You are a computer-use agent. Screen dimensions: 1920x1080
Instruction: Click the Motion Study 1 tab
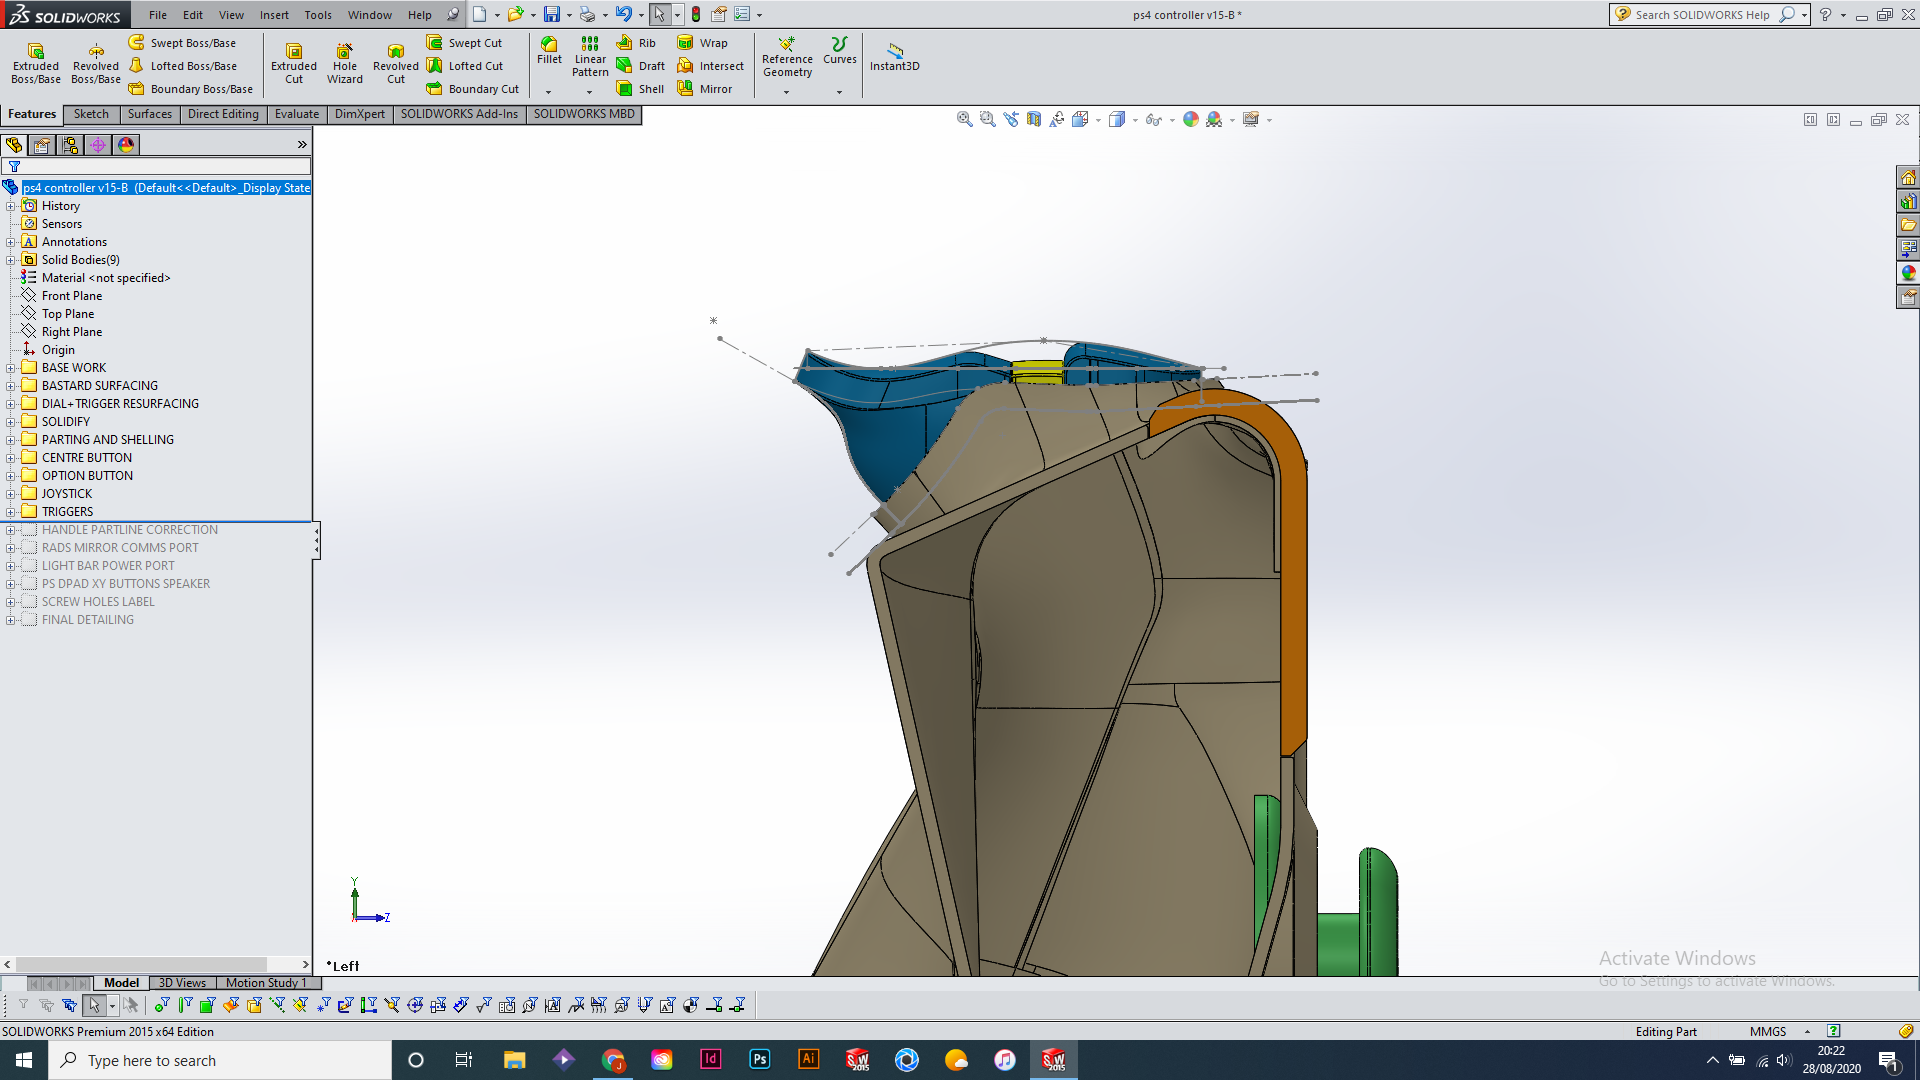pos(266,983)
